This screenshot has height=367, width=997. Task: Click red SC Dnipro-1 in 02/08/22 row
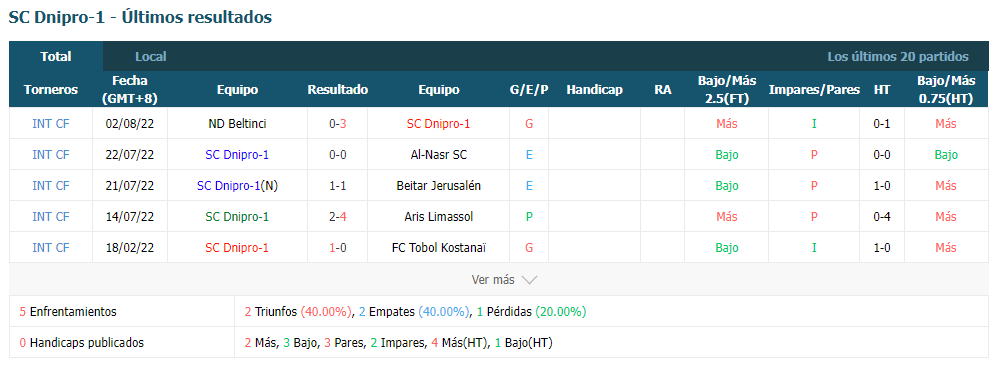(x=439, y=123)
